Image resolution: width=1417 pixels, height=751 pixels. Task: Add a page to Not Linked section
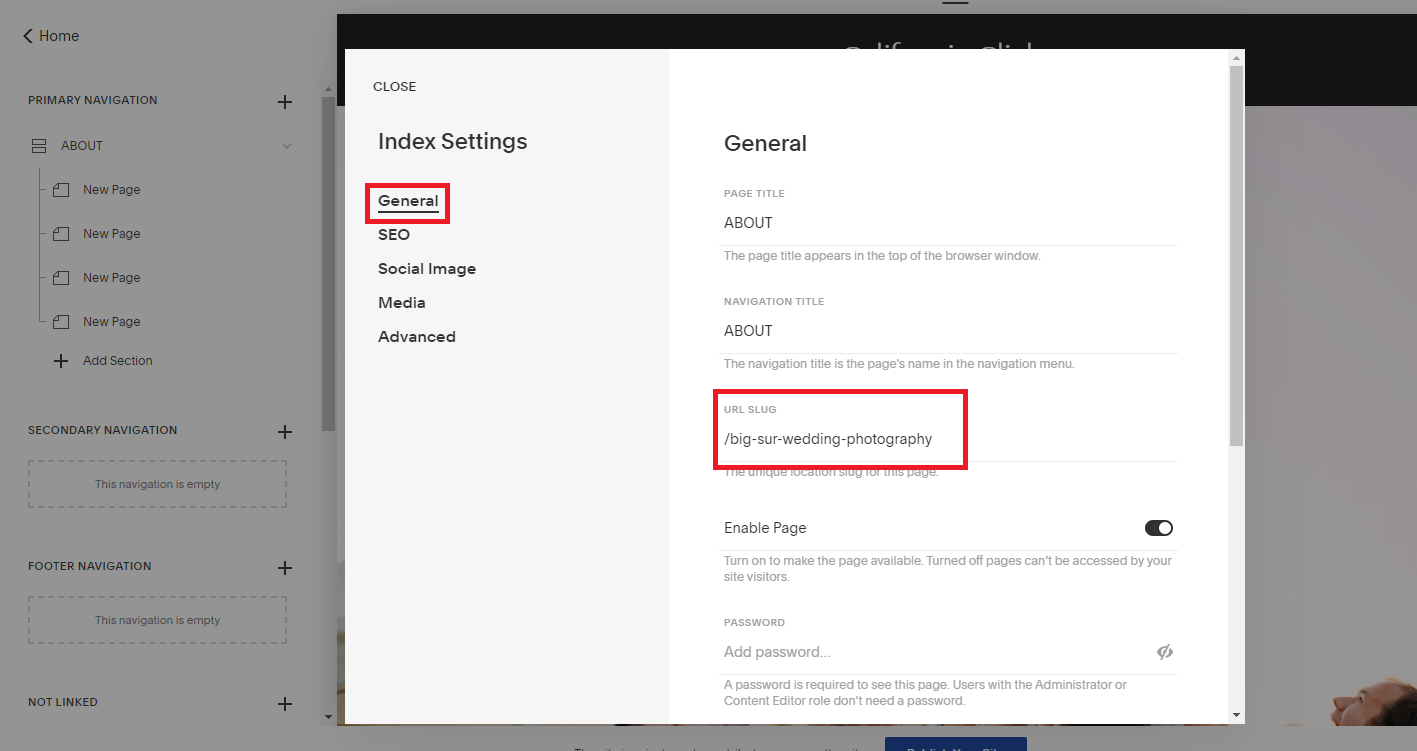click(x=285, y=704)
